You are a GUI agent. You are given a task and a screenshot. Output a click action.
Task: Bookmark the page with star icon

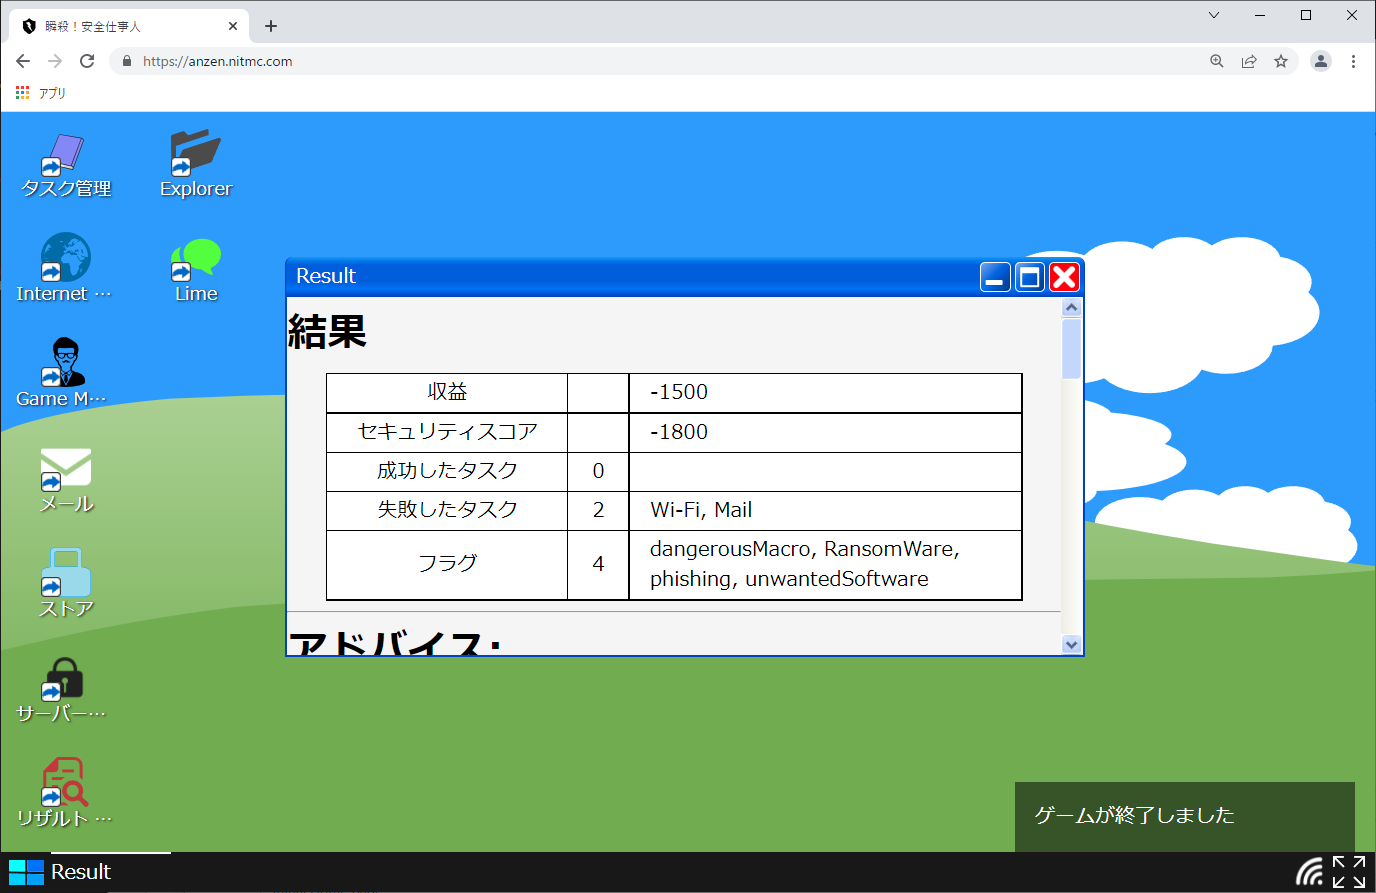pos(1281,61)
